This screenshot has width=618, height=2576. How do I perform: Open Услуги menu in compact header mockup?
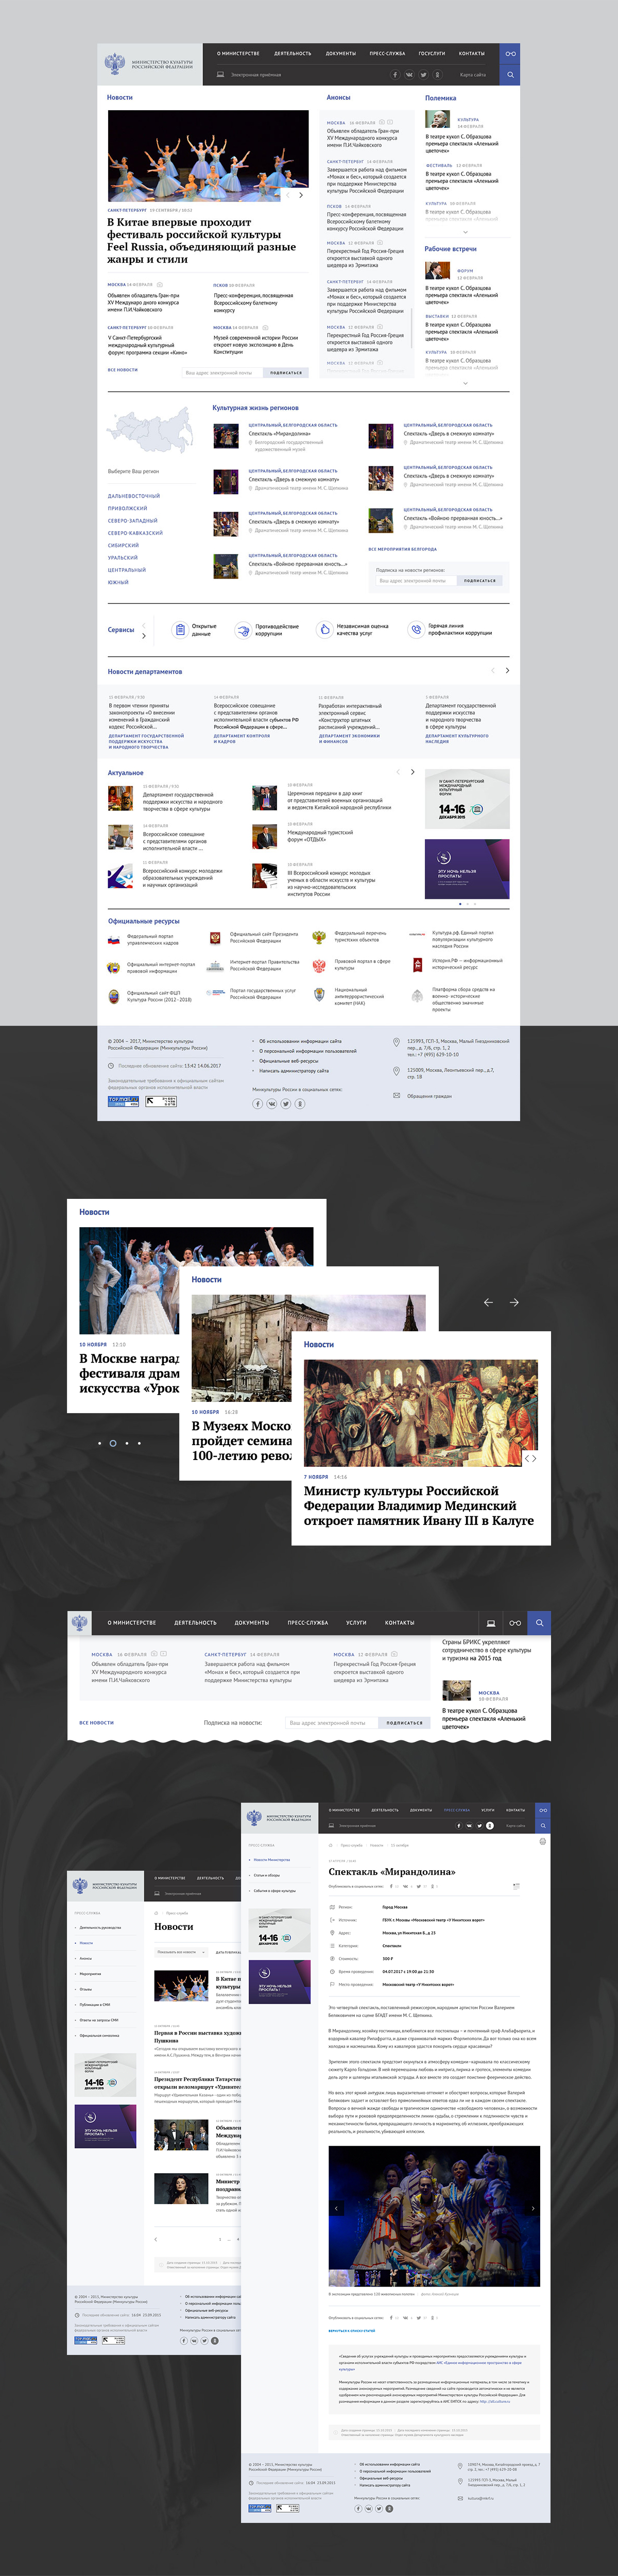point(356,1622)
